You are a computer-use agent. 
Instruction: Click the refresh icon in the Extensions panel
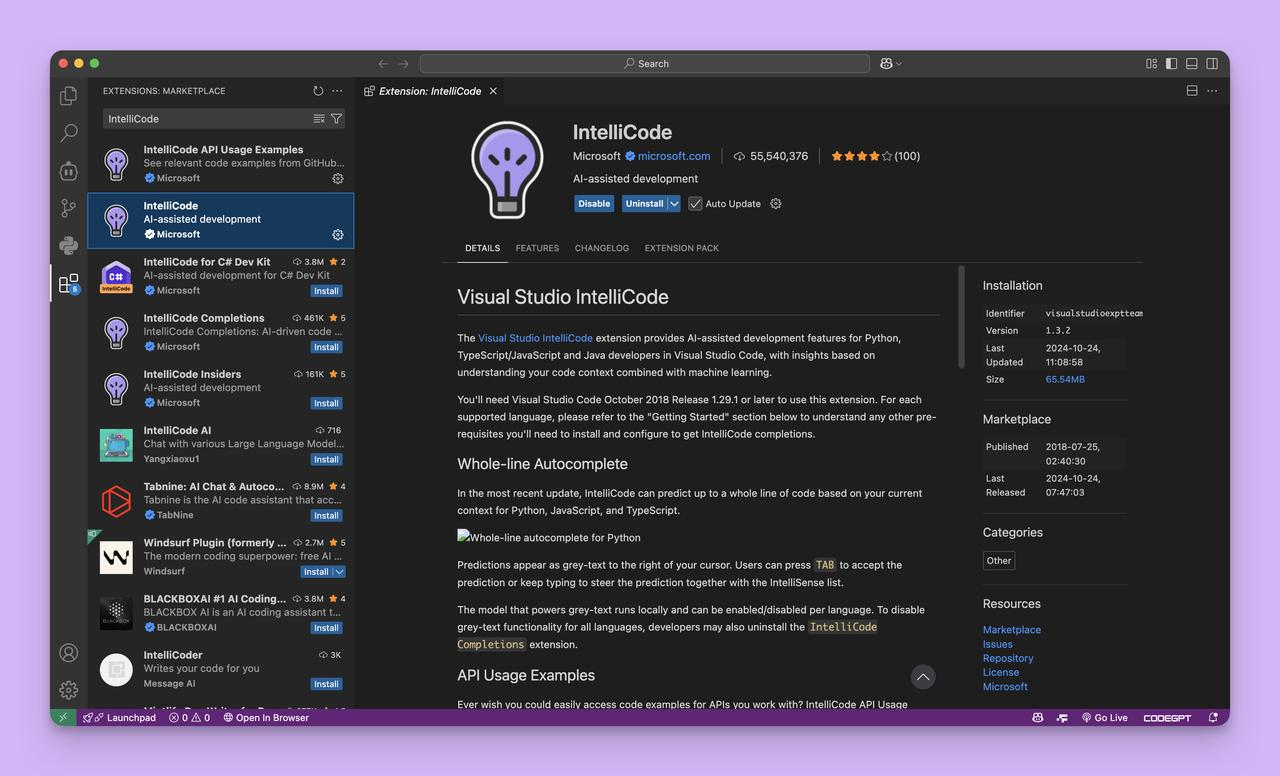318,90
